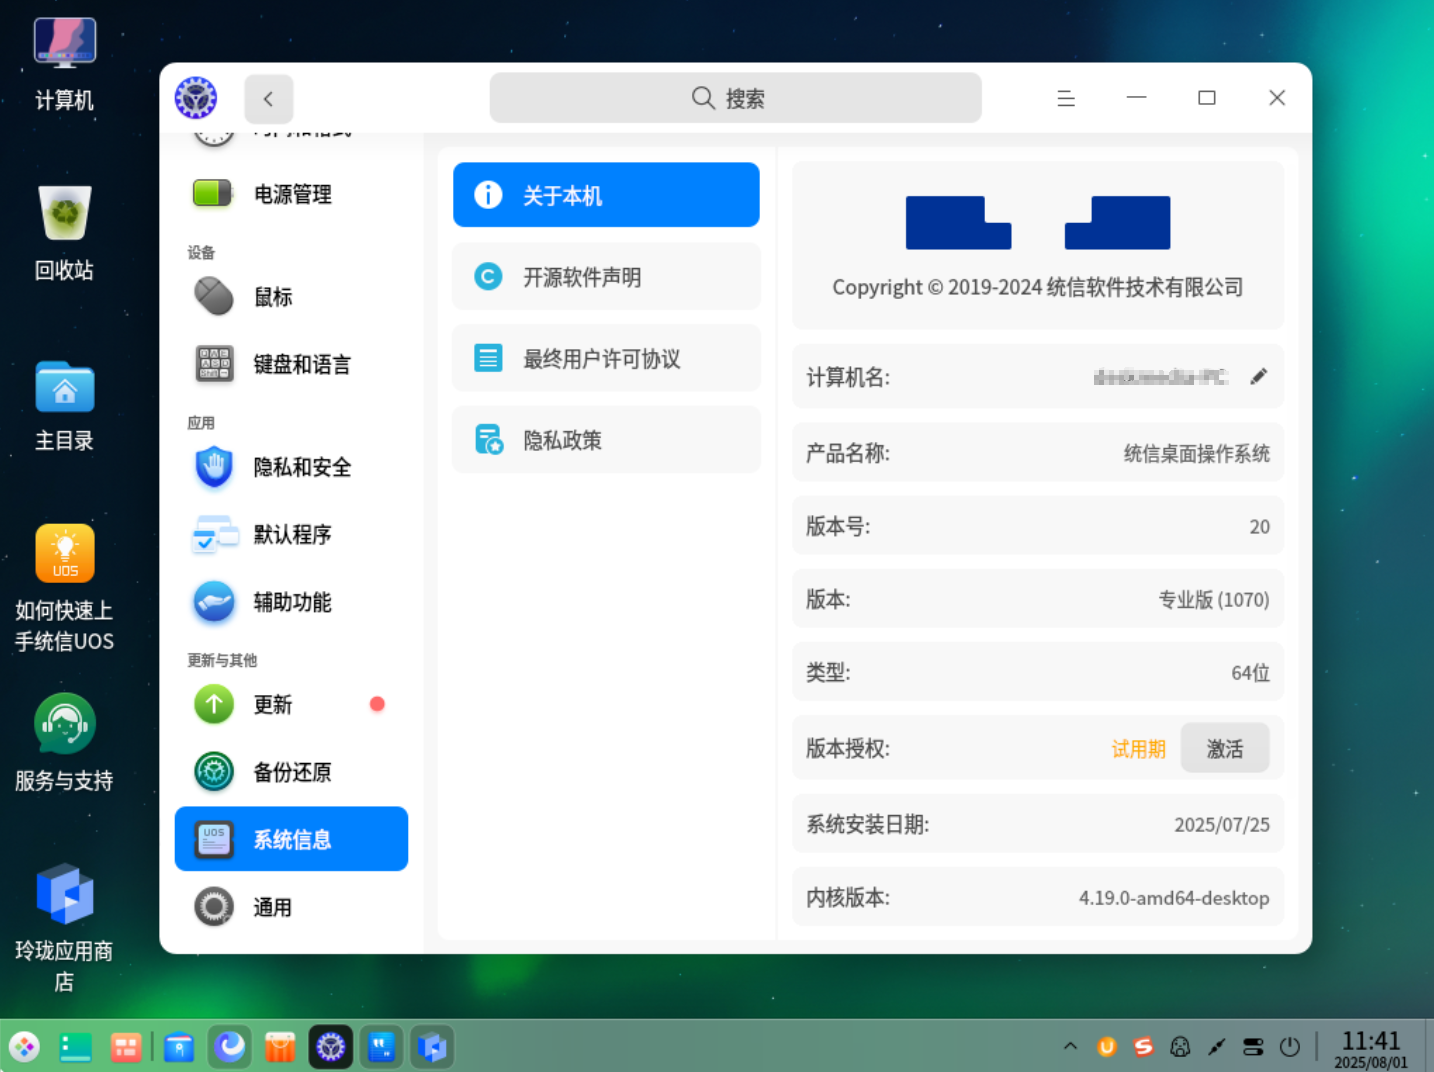
Task: Click the Service and Support (服务与支持) icon
Action: click(x=64, y=742)
